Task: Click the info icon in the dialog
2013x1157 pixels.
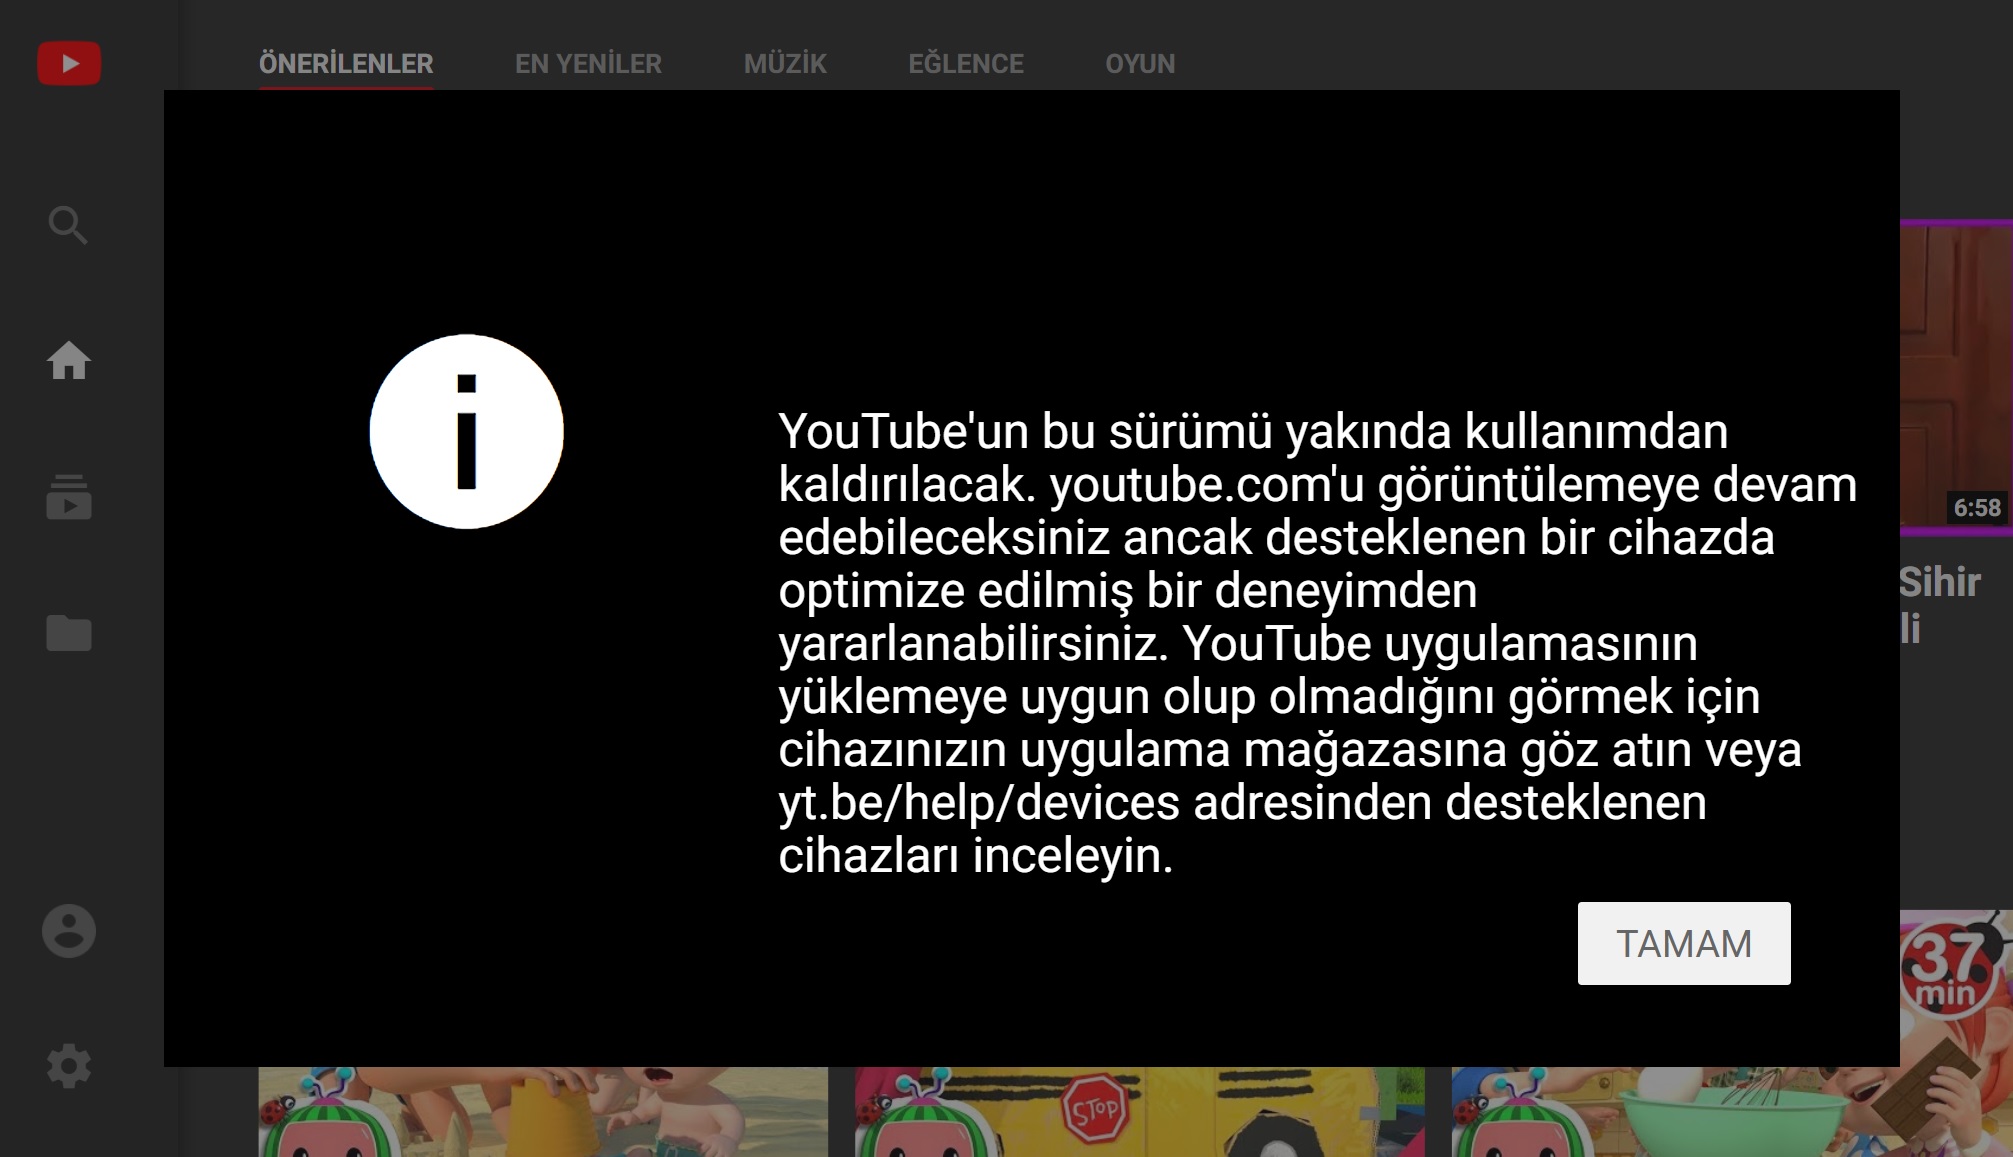Action: coord(466,431)
